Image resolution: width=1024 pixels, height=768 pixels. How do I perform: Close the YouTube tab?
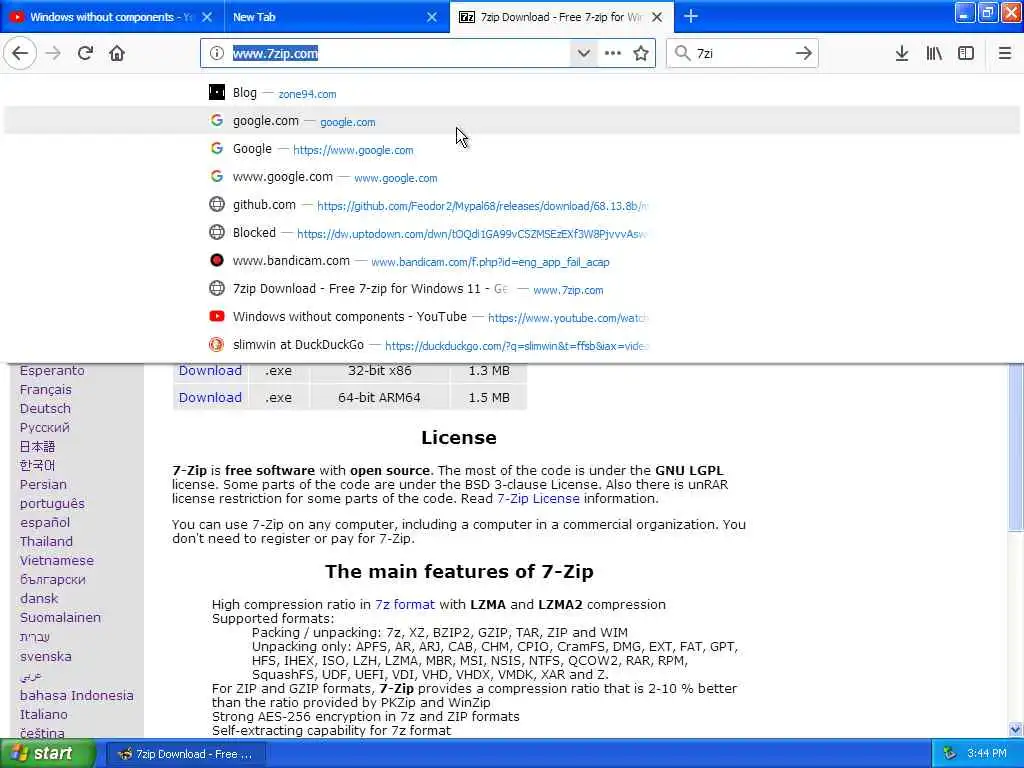207,17
